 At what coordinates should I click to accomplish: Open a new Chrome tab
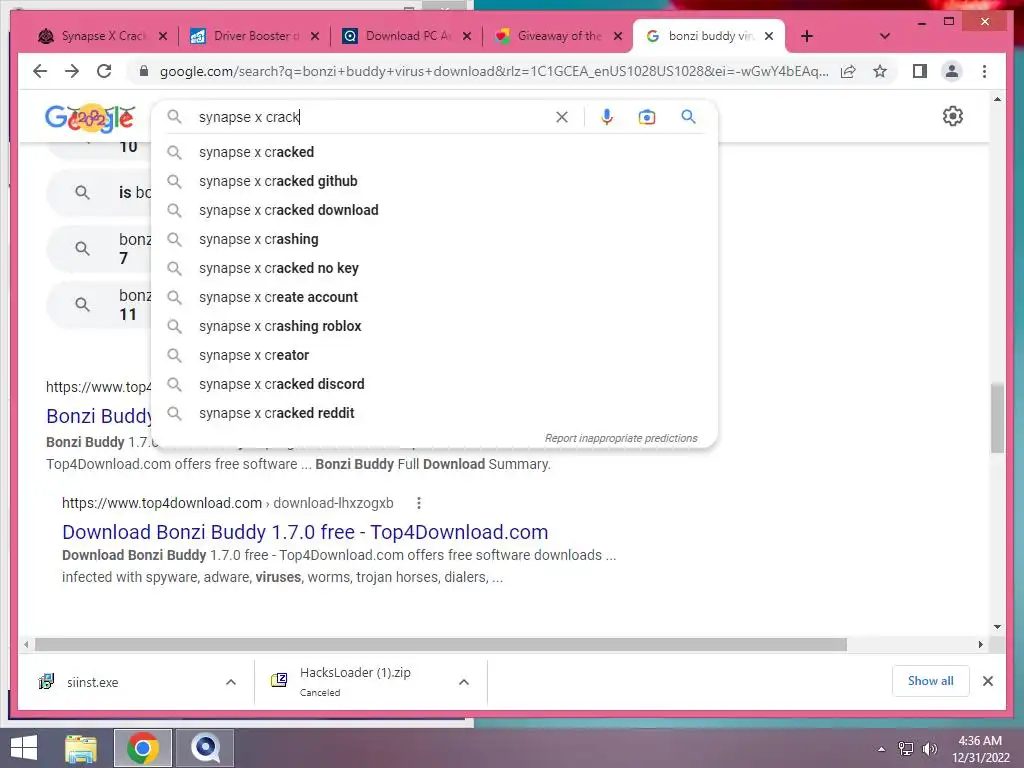coord(807,36)
